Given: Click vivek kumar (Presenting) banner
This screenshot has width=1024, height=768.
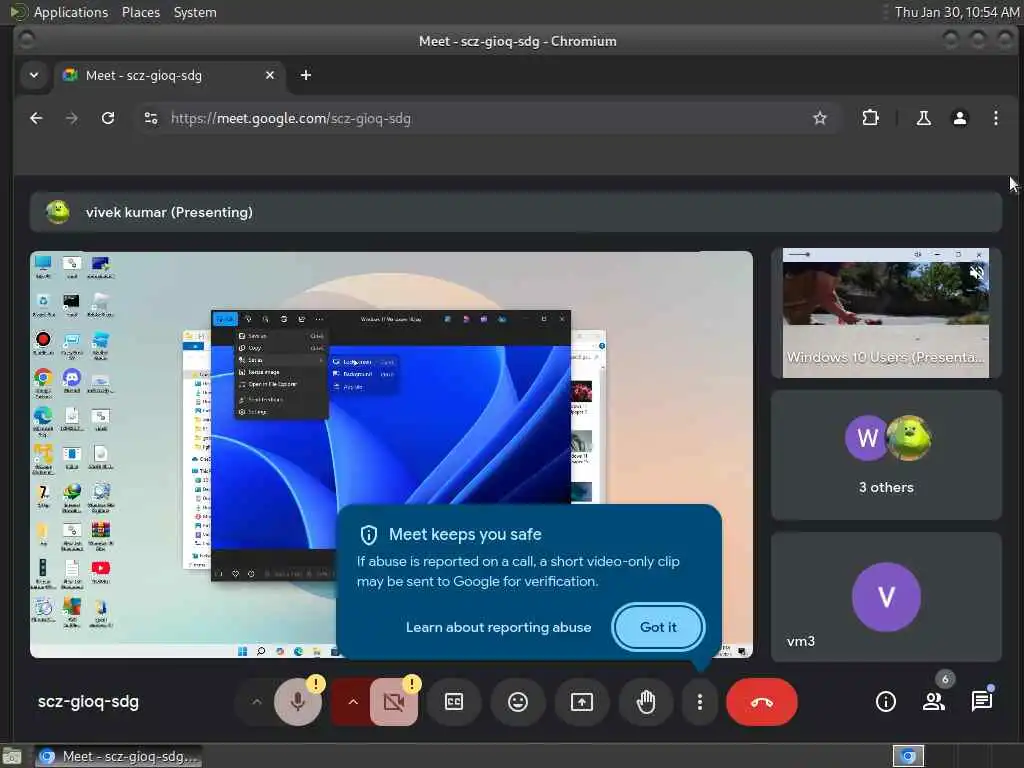Looking at the screenshot, I should click(516, 212).
